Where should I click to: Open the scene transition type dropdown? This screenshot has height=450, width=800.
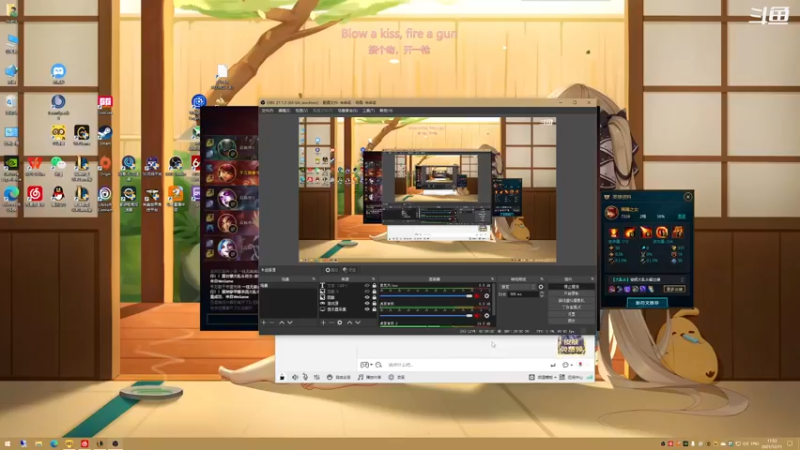pyautogui.click(x=518, y=287)
